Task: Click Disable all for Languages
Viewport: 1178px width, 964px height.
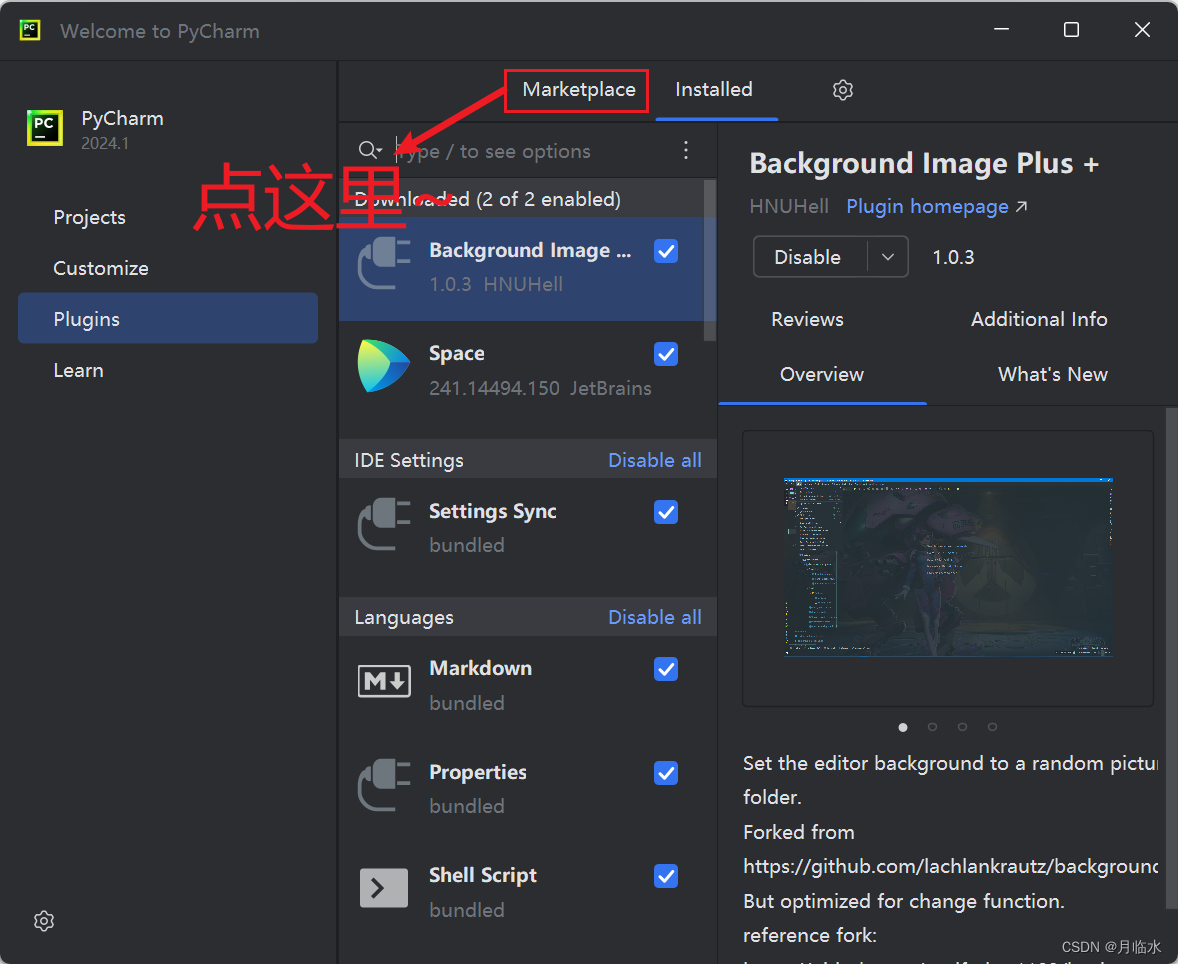Action: (654, 617)
